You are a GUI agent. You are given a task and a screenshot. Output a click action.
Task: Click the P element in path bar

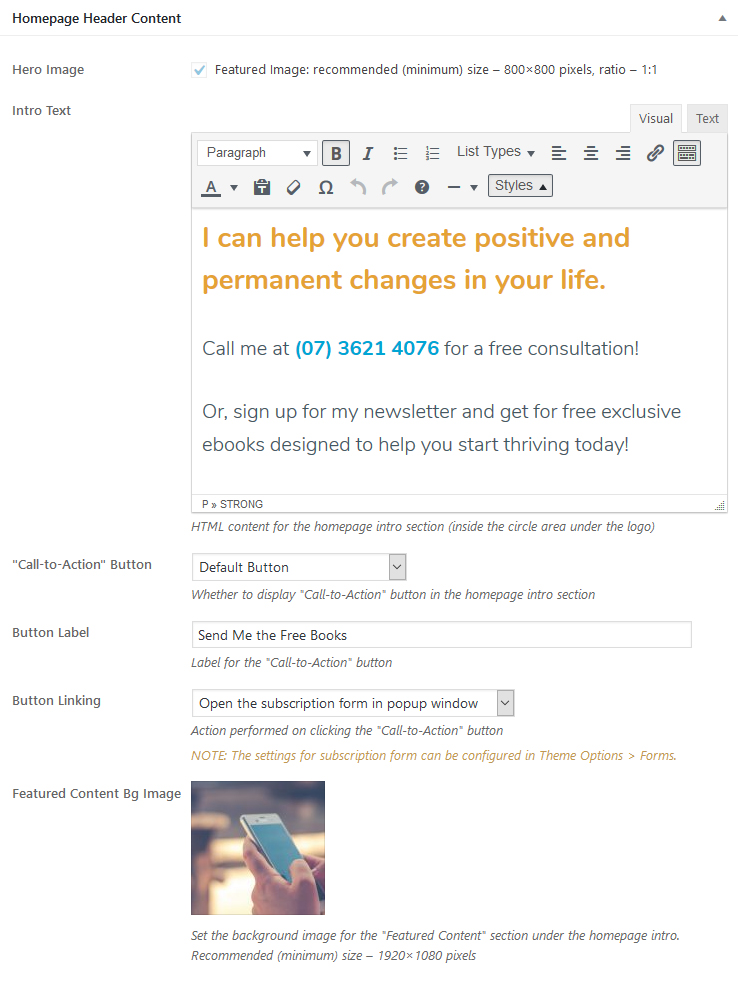click(x=205, y=504)
